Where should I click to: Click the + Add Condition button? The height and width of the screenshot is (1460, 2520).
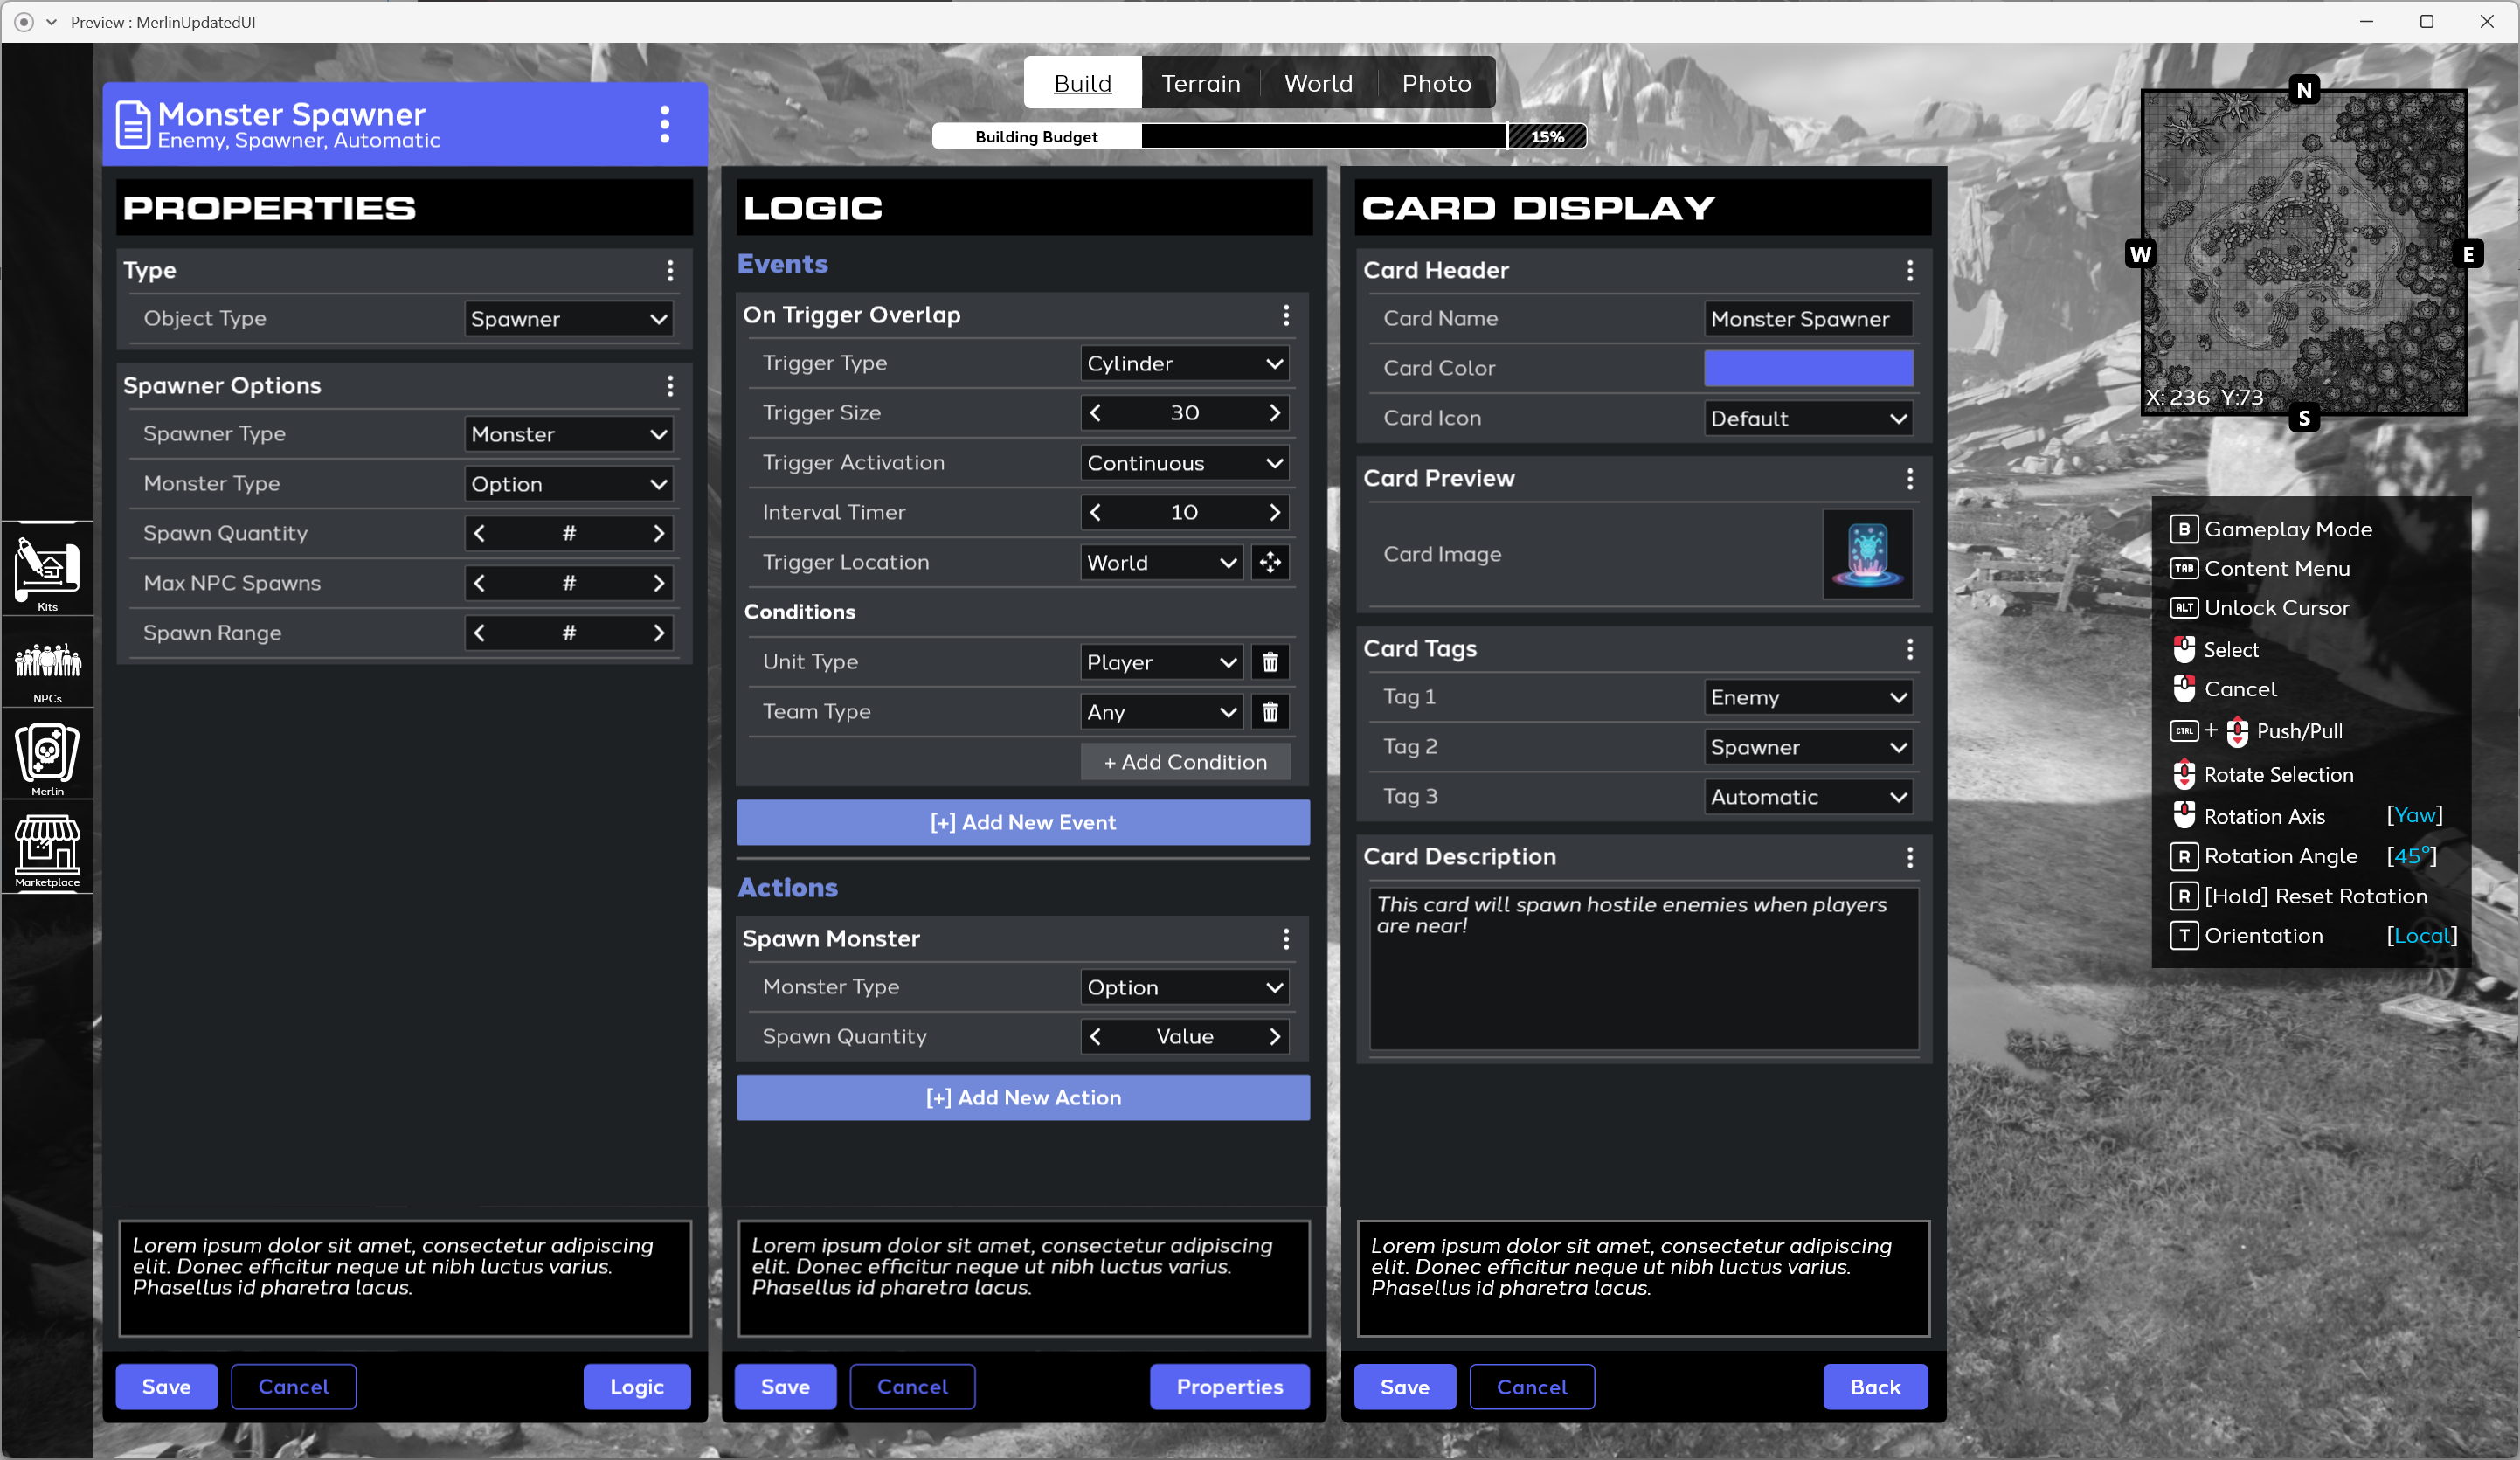coord(1185,762)
